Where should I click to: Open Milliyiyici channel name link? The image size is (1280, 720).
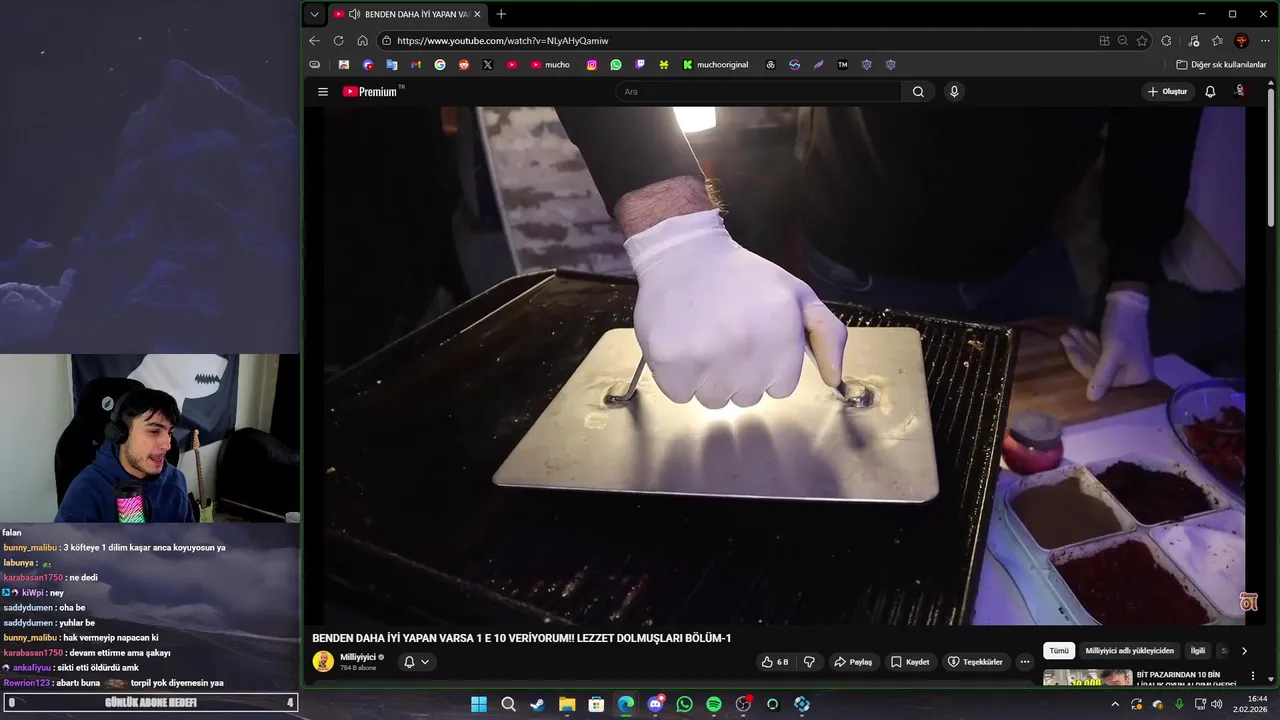point(358,657)
